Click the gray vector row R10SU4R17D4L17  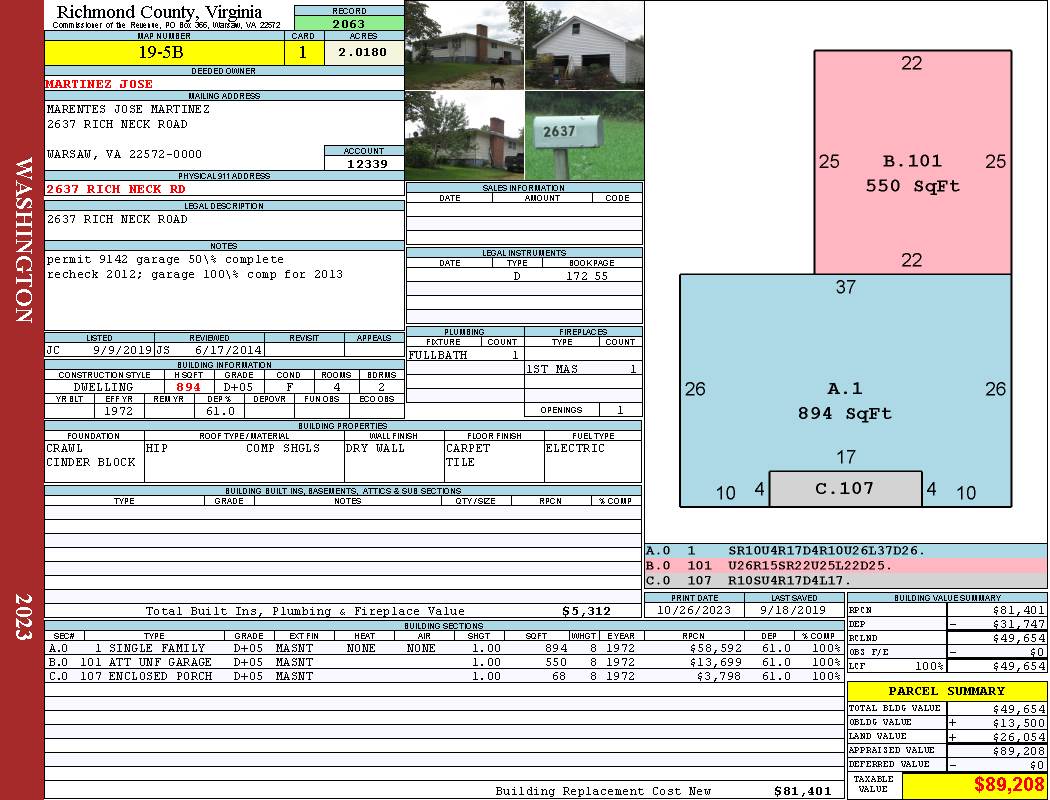845,580
